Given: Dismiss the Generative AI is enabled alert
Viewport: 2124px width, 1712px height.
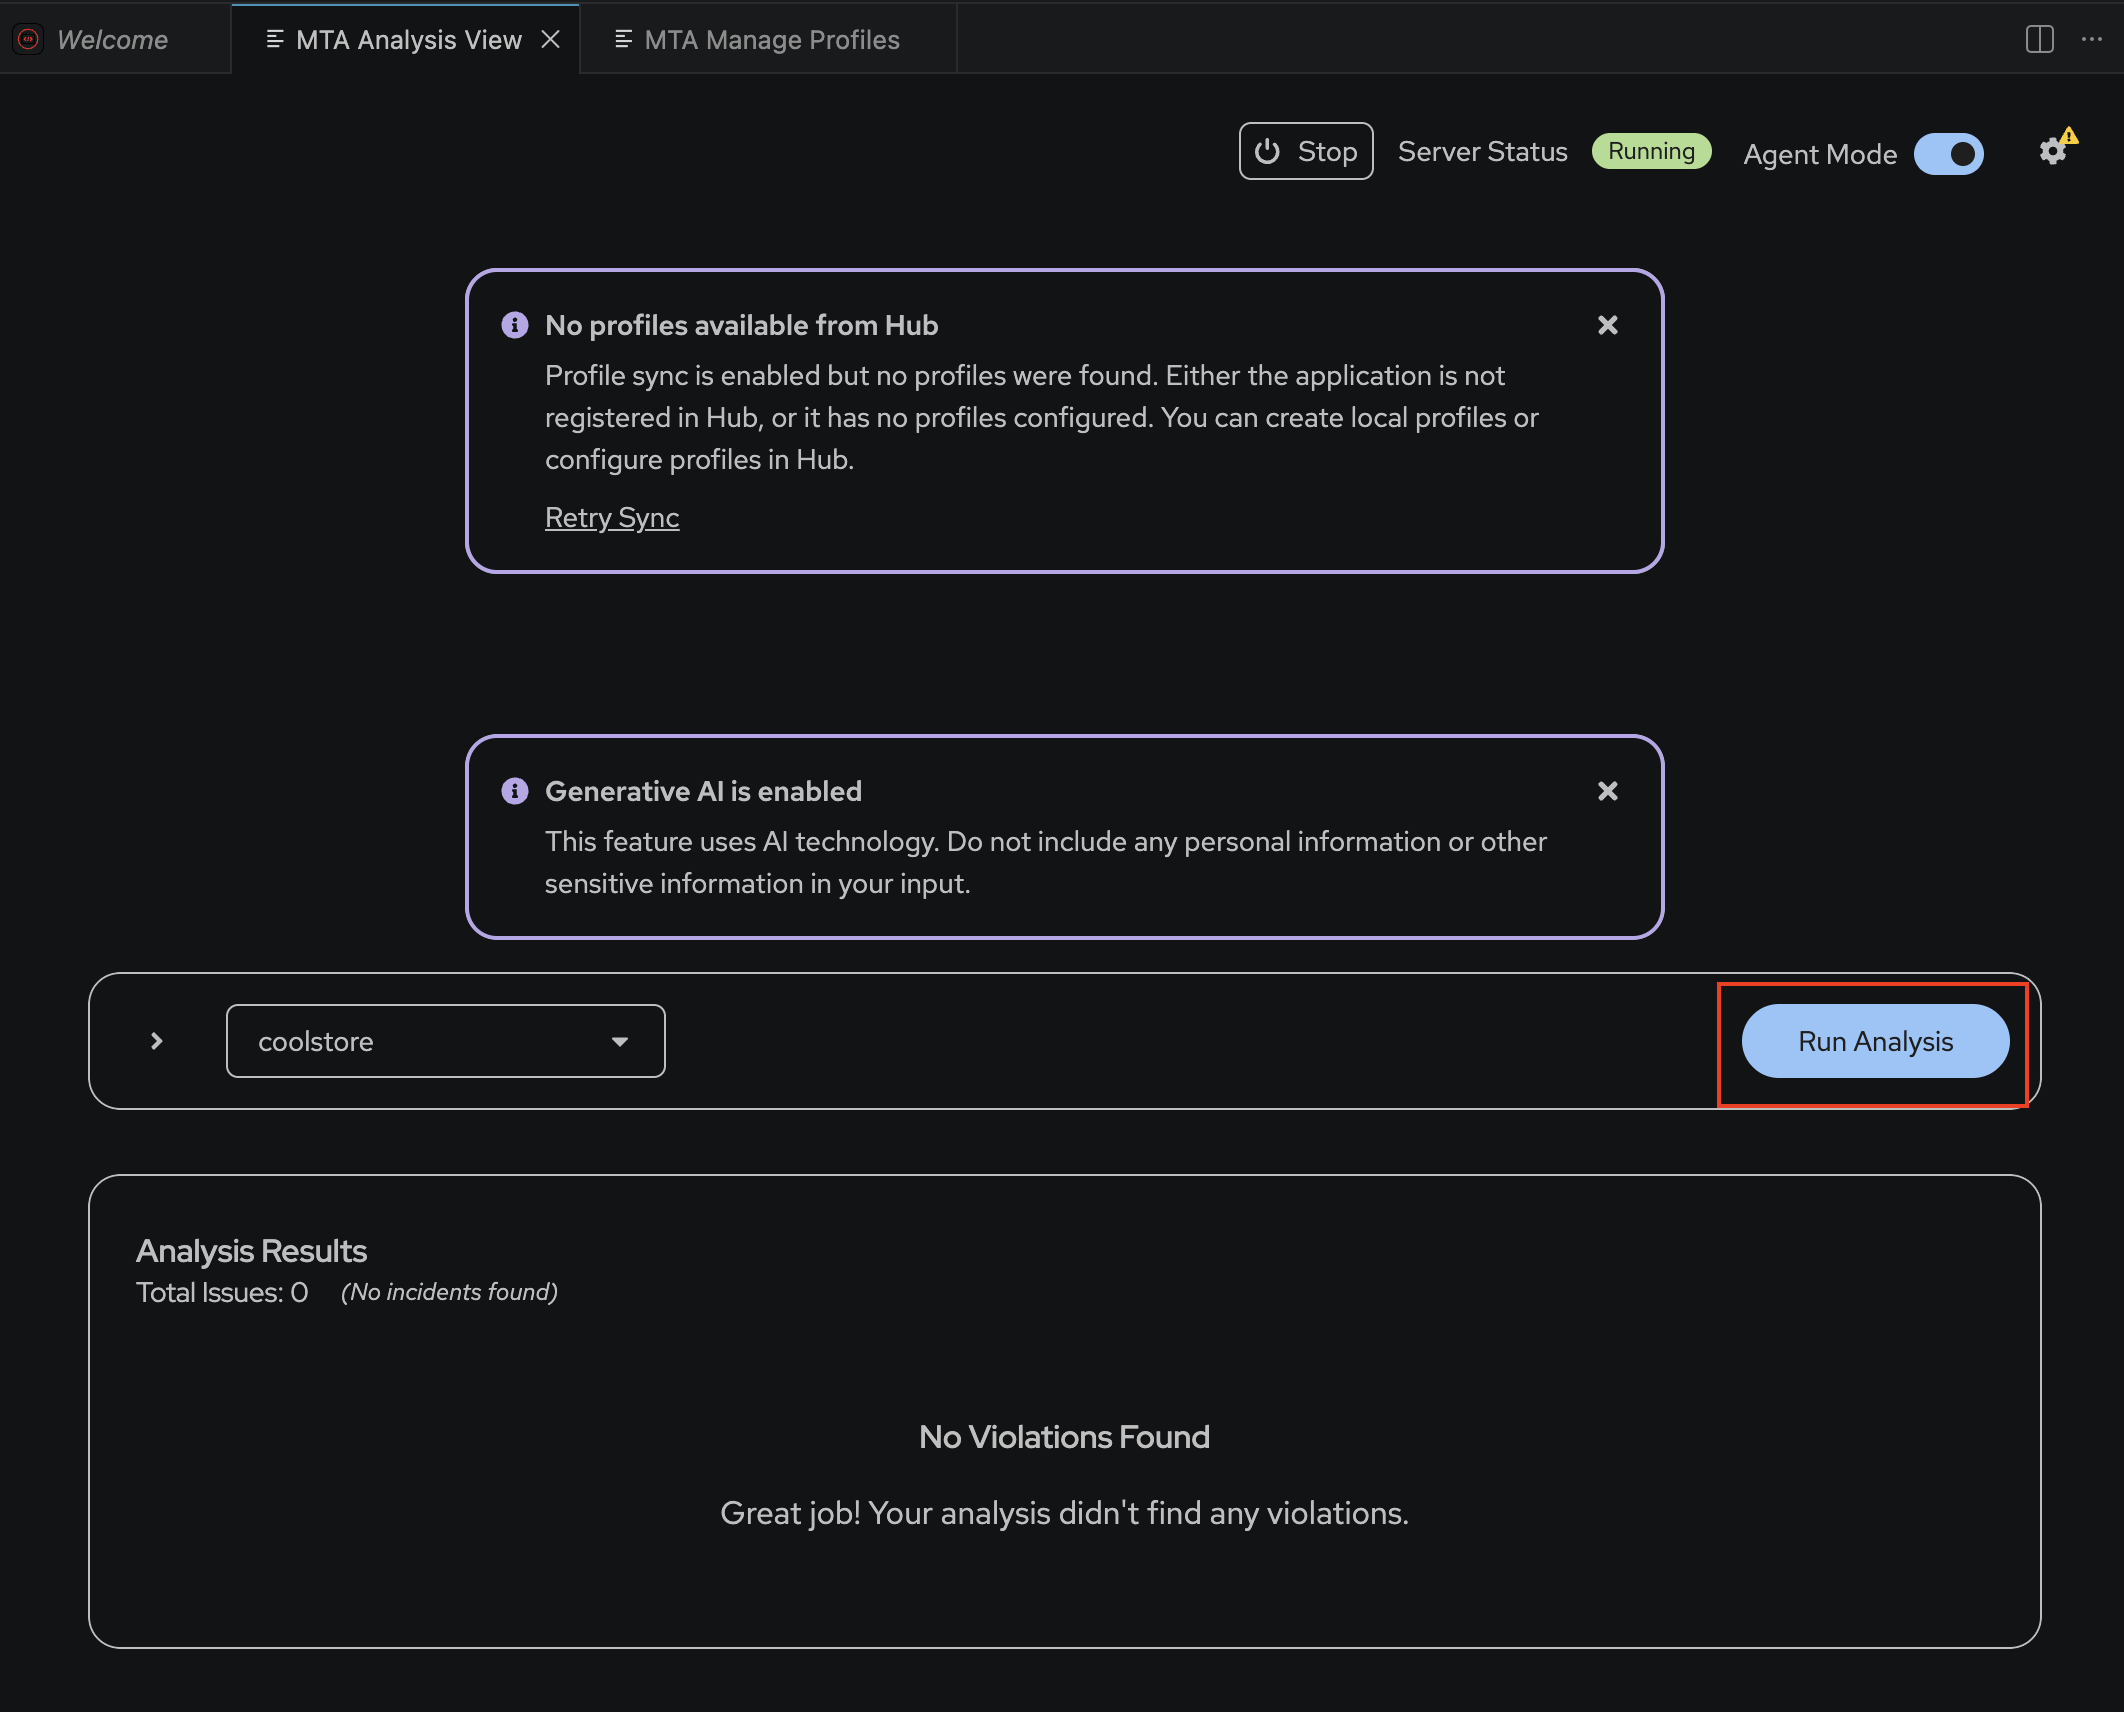Looking at the screenshot, I should coord(1608,791).
